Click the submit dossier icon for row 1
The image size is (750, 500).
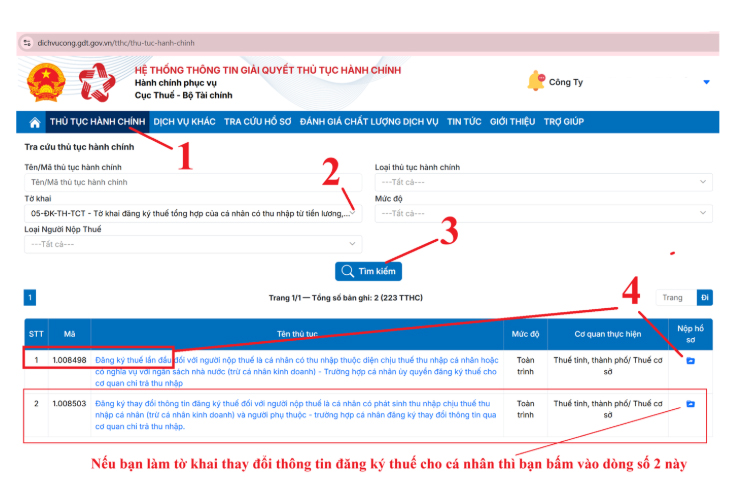click(690, 360)
